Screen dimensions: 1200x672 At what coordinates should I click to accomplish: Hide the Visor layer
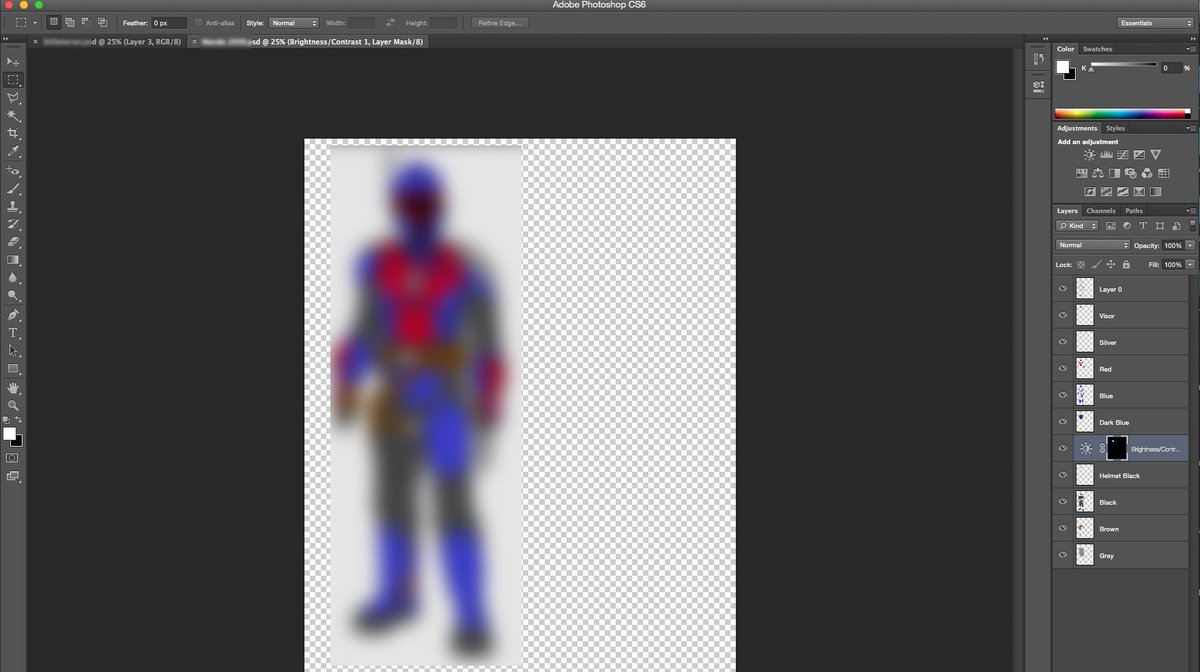pos(1063,315)
